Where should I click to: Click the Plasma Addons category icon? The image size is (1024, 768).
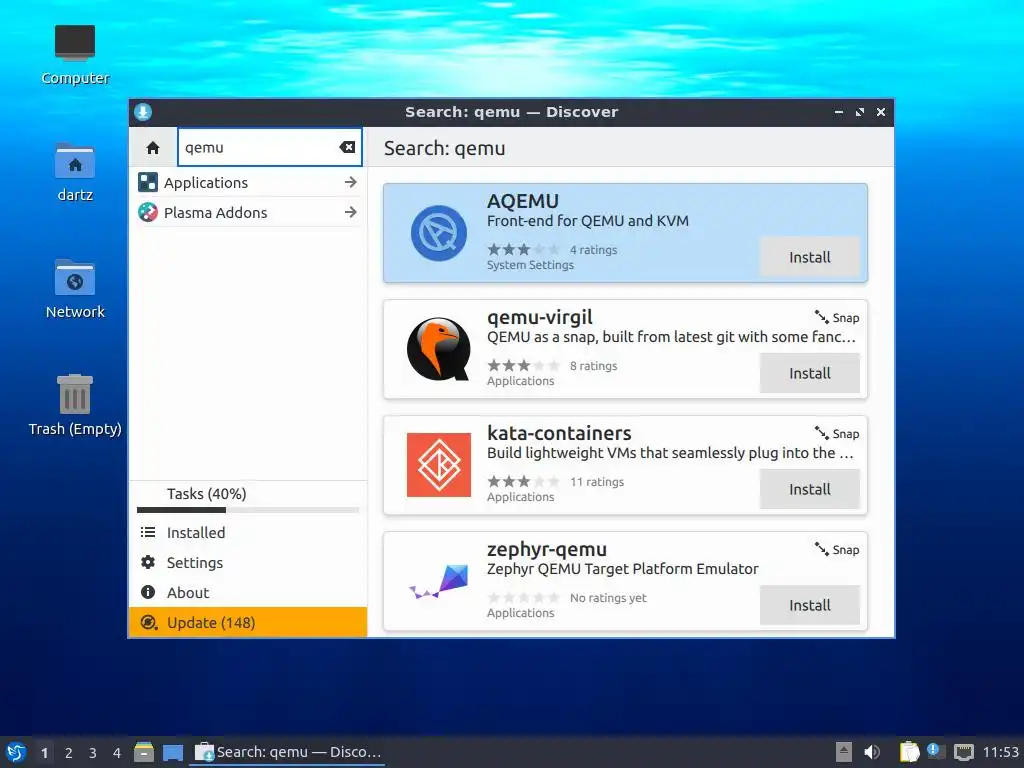tap(148, 212)
